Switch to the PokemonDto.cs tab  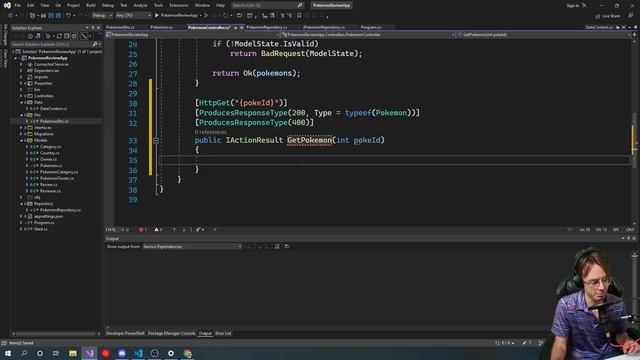coord(120,27)
